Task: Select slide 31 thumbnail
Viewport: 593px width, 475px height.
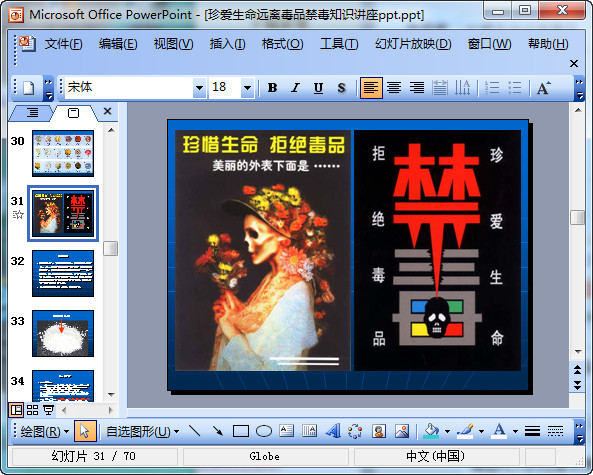Action: (x=63, y=213)
